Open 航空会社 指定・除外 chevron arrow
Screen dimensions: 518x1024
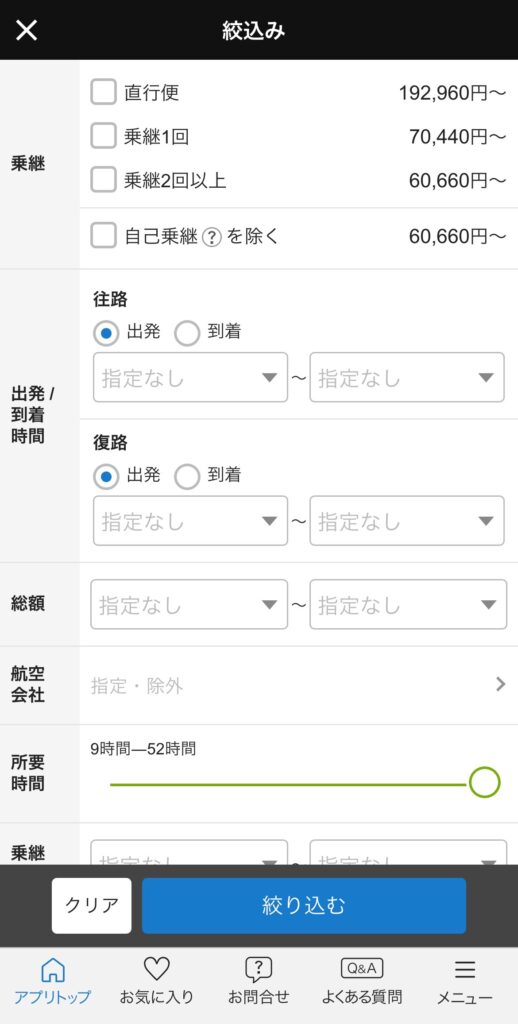point(500,684)
